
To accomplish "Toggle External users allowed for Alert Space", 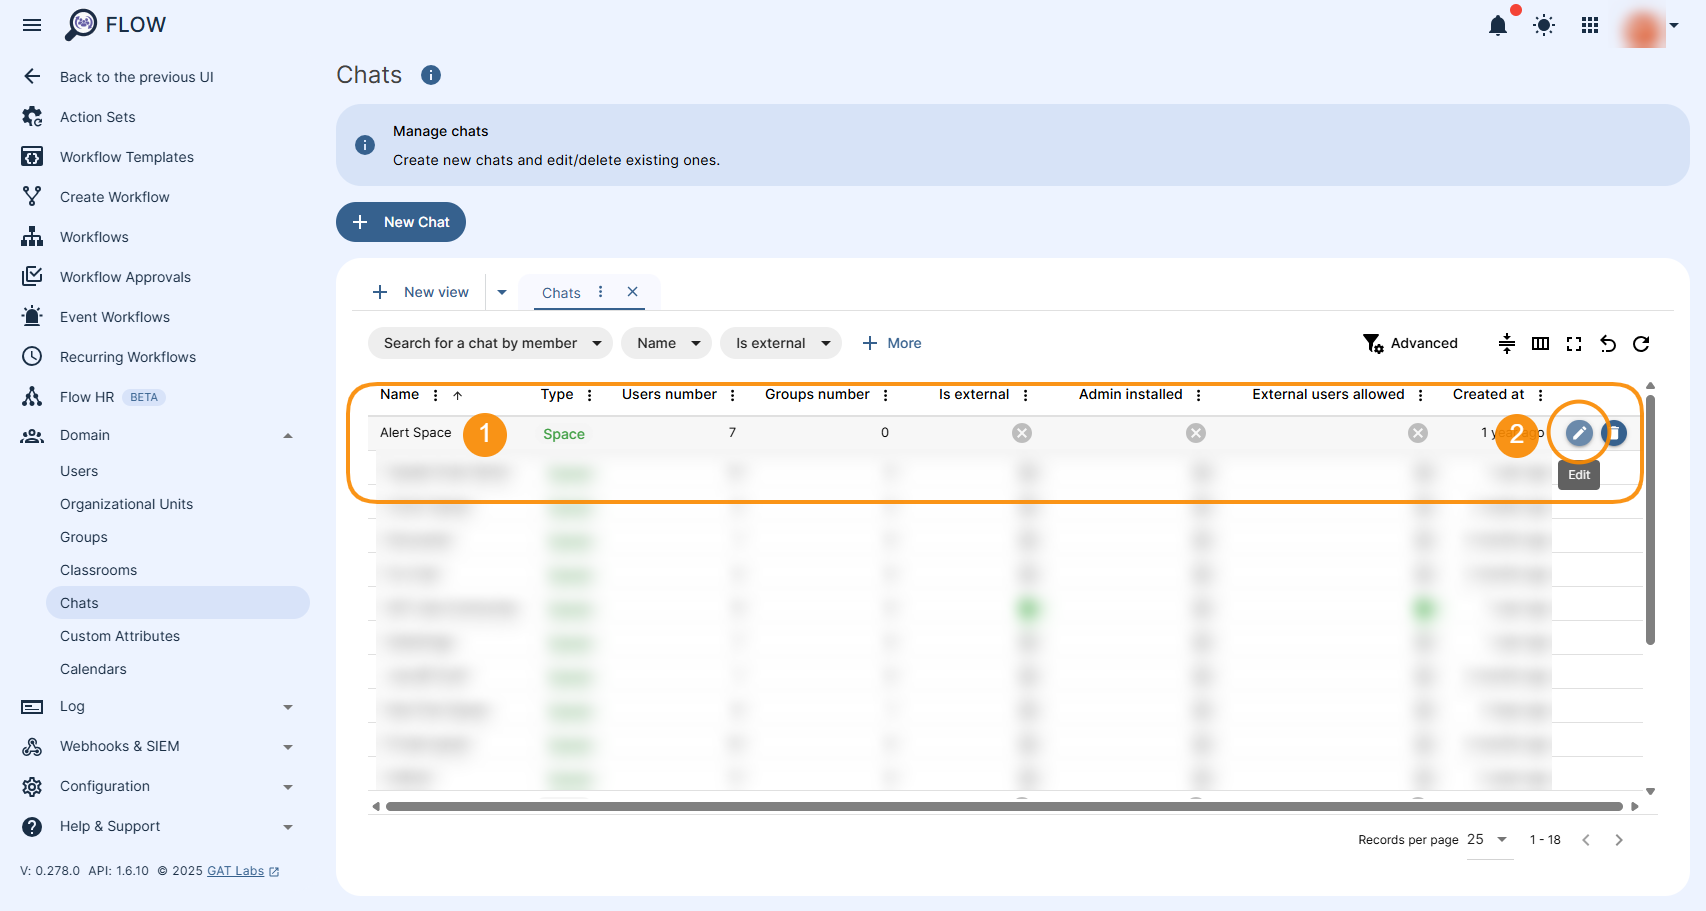I will 1417,433.
